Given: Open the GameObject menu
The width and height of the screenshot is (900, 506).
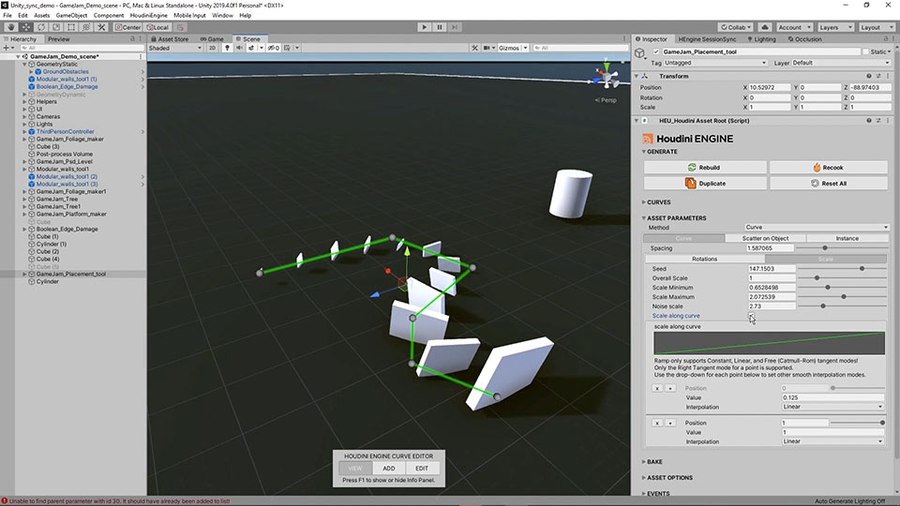Looking at the screenshot, I should click(x=72, y=15).
